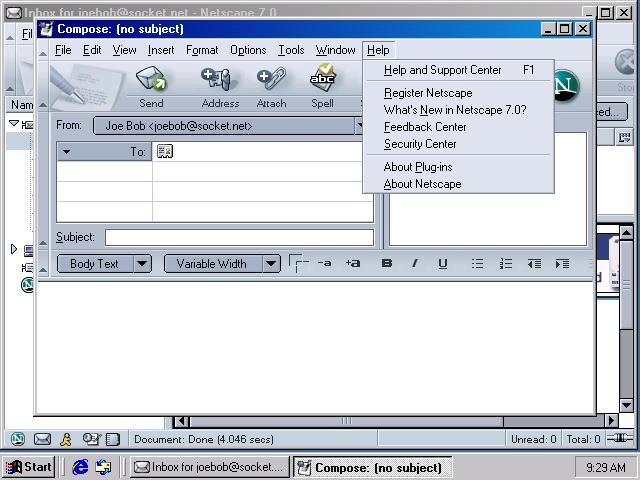Toggle Underline formatting button

tap(443, 263)
